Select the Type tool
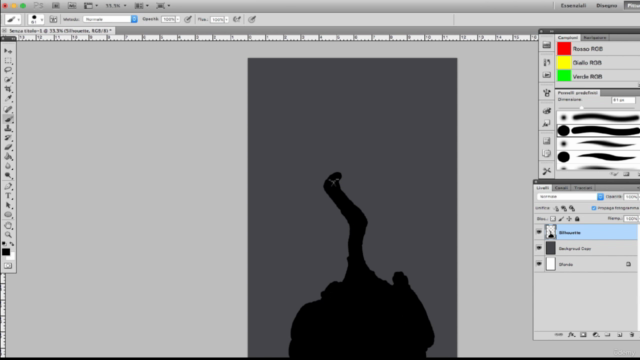The image size is (640, 360). coord(8,196)
